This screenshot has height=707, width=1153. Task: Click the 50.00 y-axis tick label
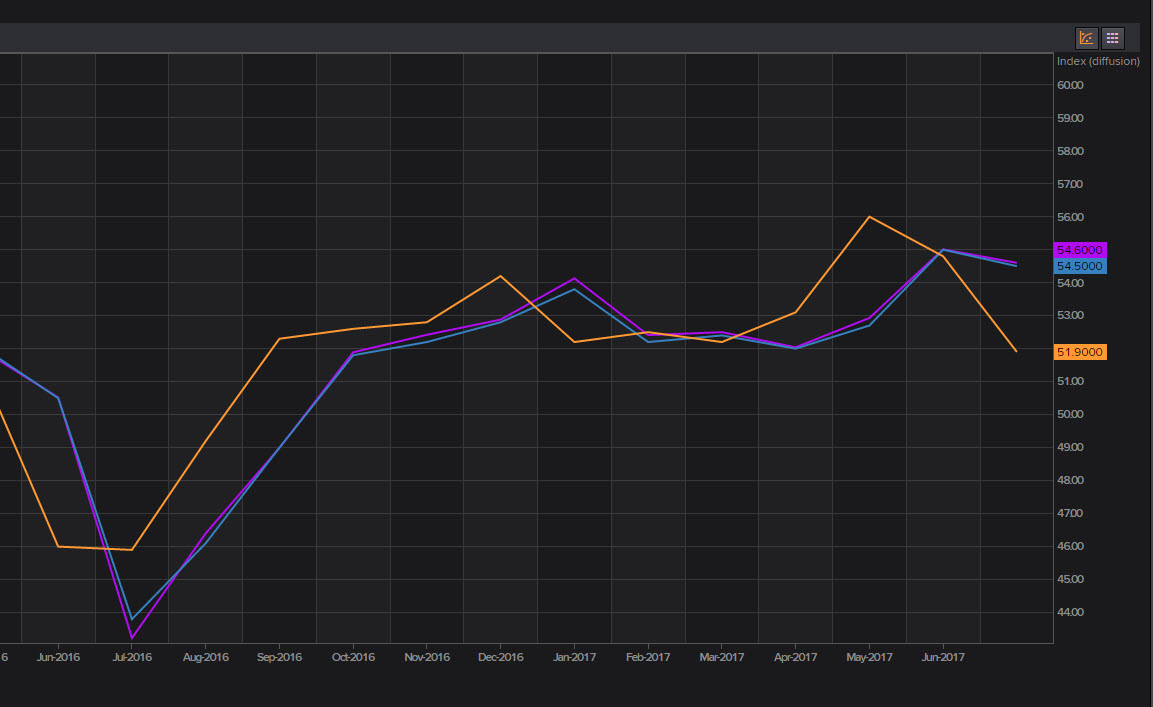1070,414
